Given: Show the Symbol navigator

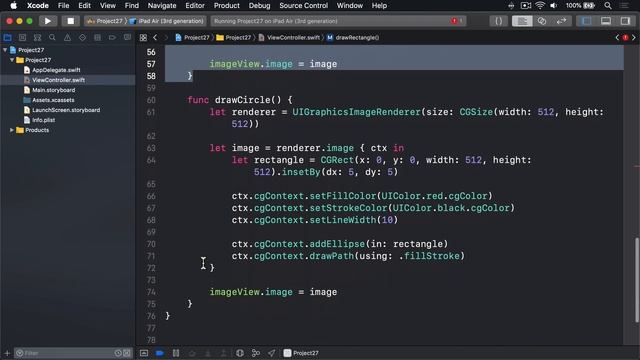Looking at the screenshot, I should (x=38, y=38).
